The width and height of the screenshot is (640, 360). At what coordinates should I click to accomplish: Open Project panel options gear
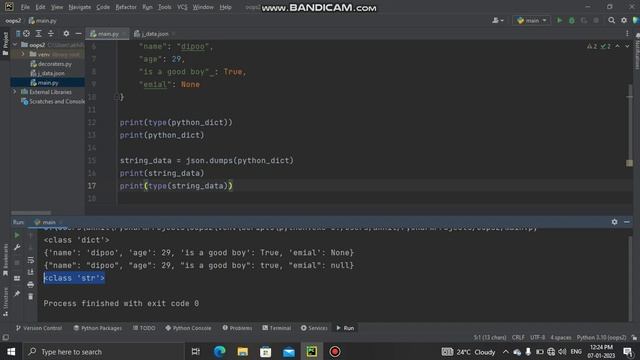click(x=66, y=33)
